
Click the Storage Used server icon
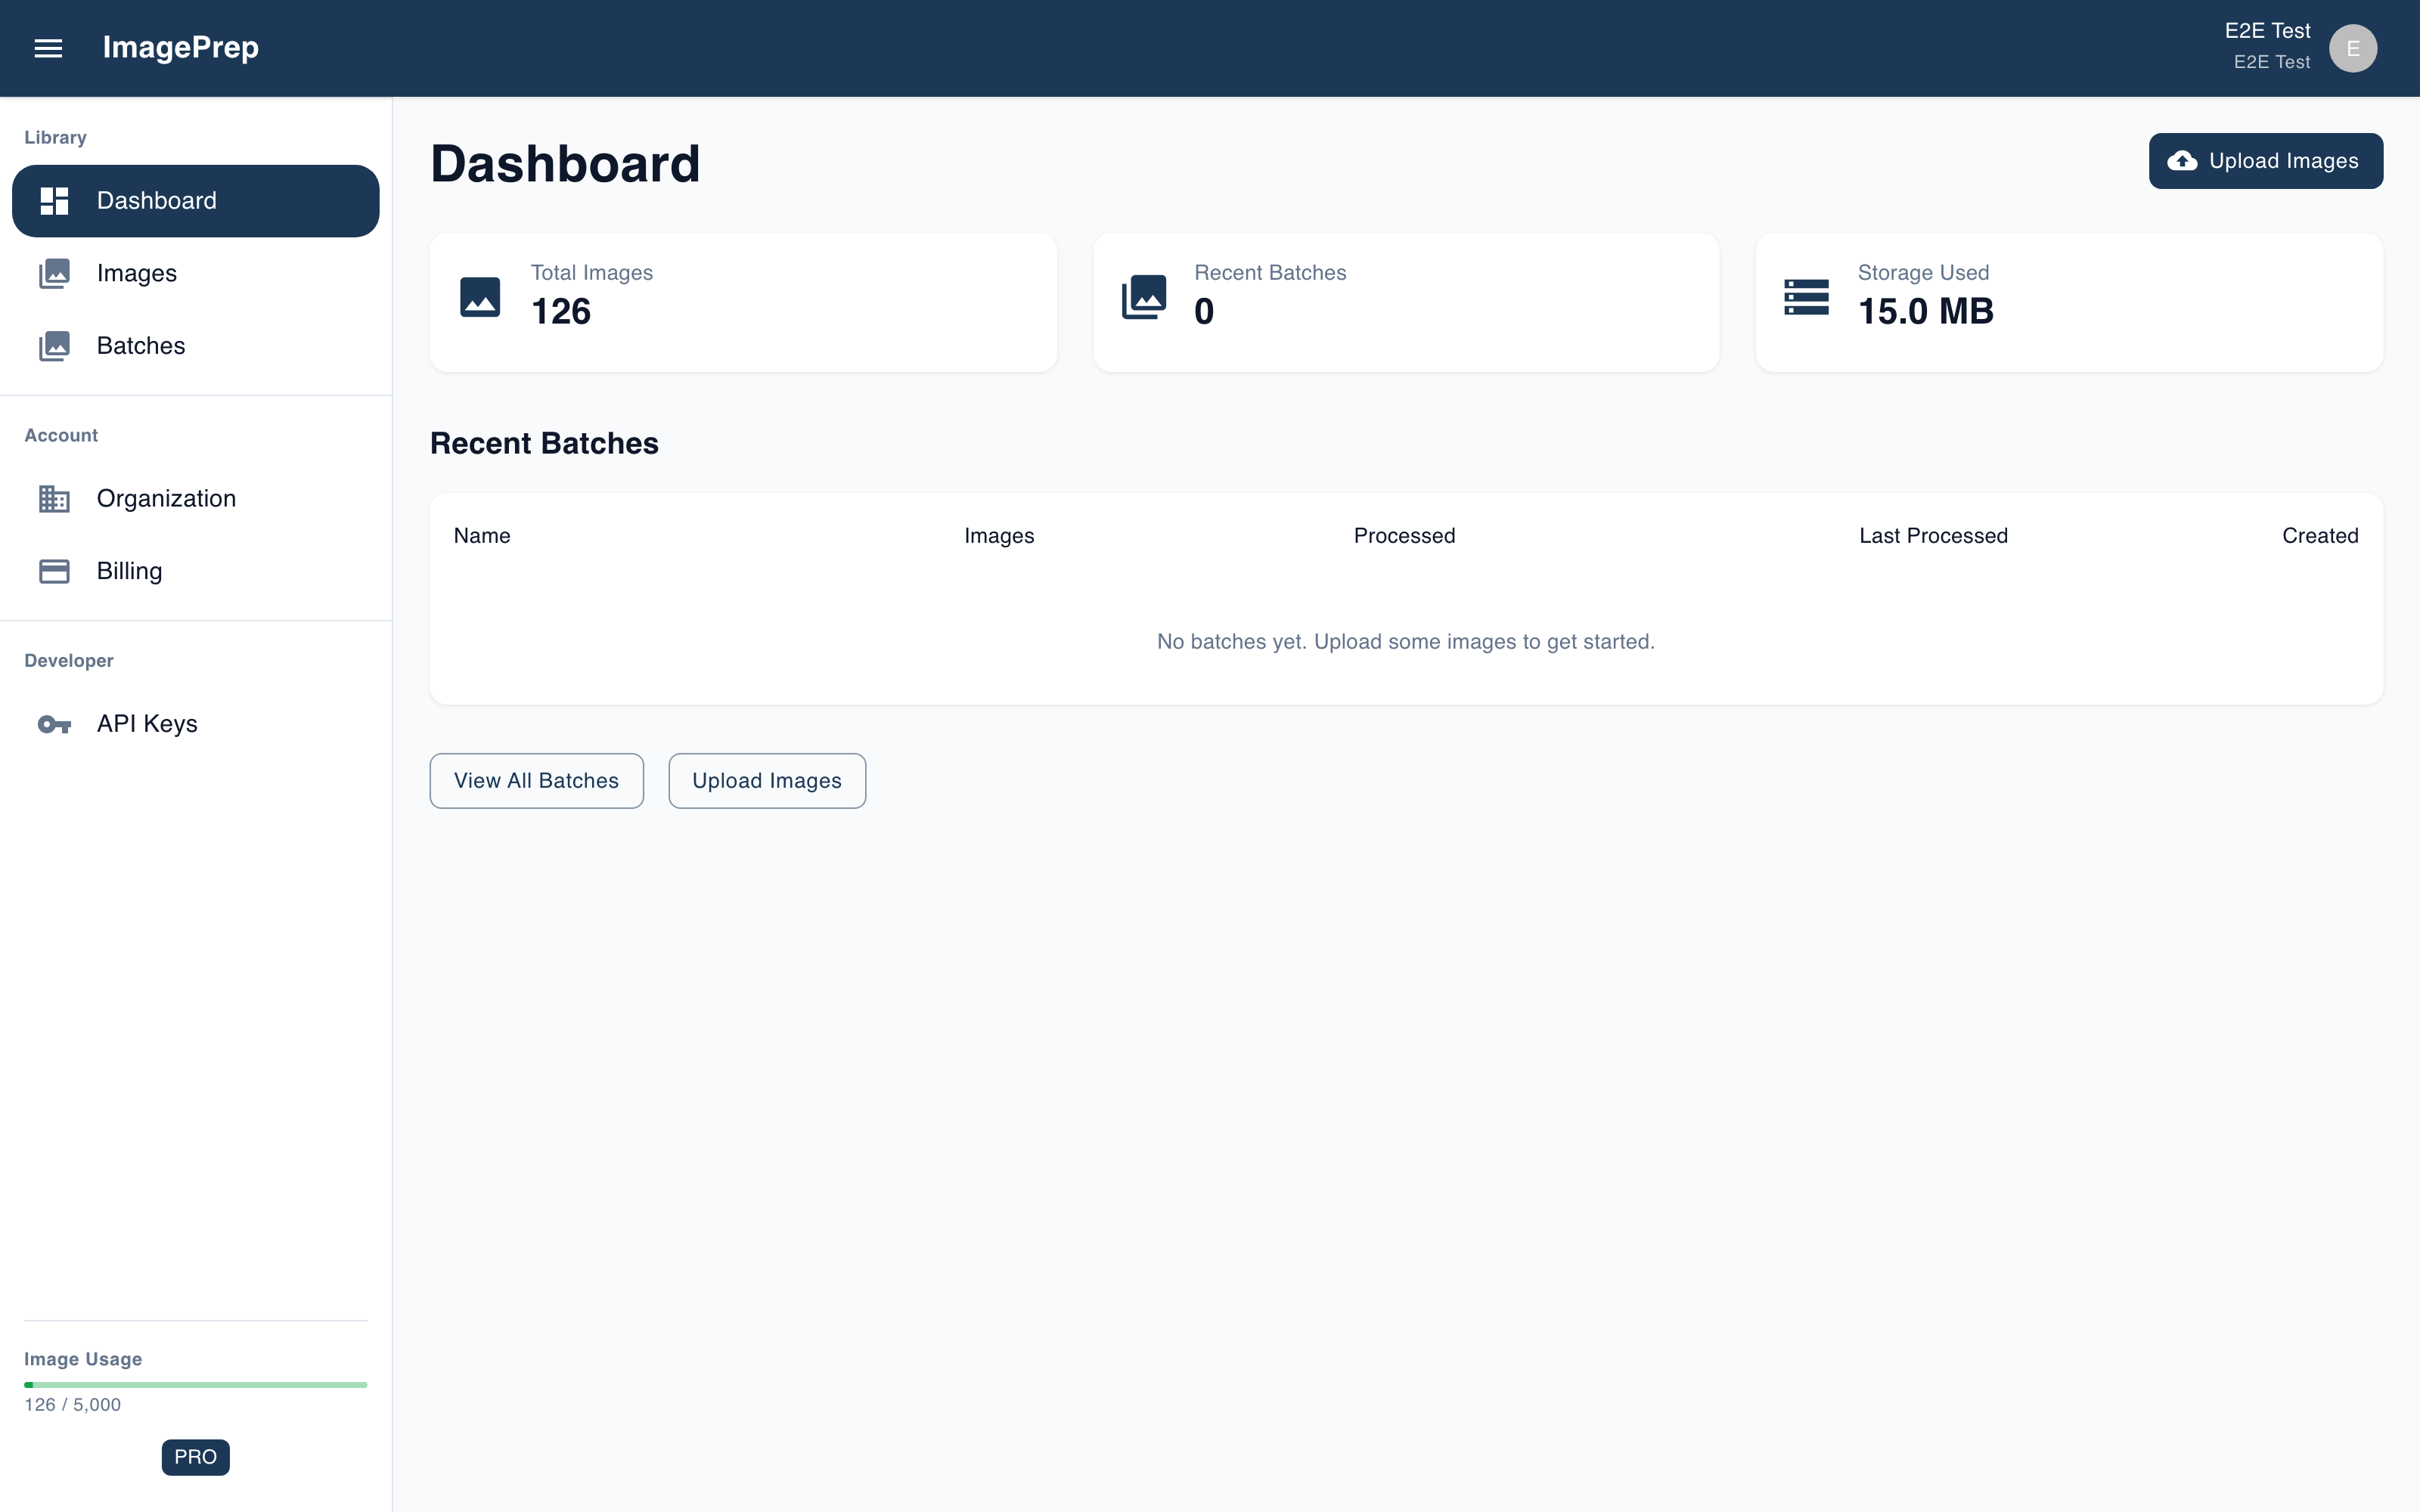(1807, 297)
